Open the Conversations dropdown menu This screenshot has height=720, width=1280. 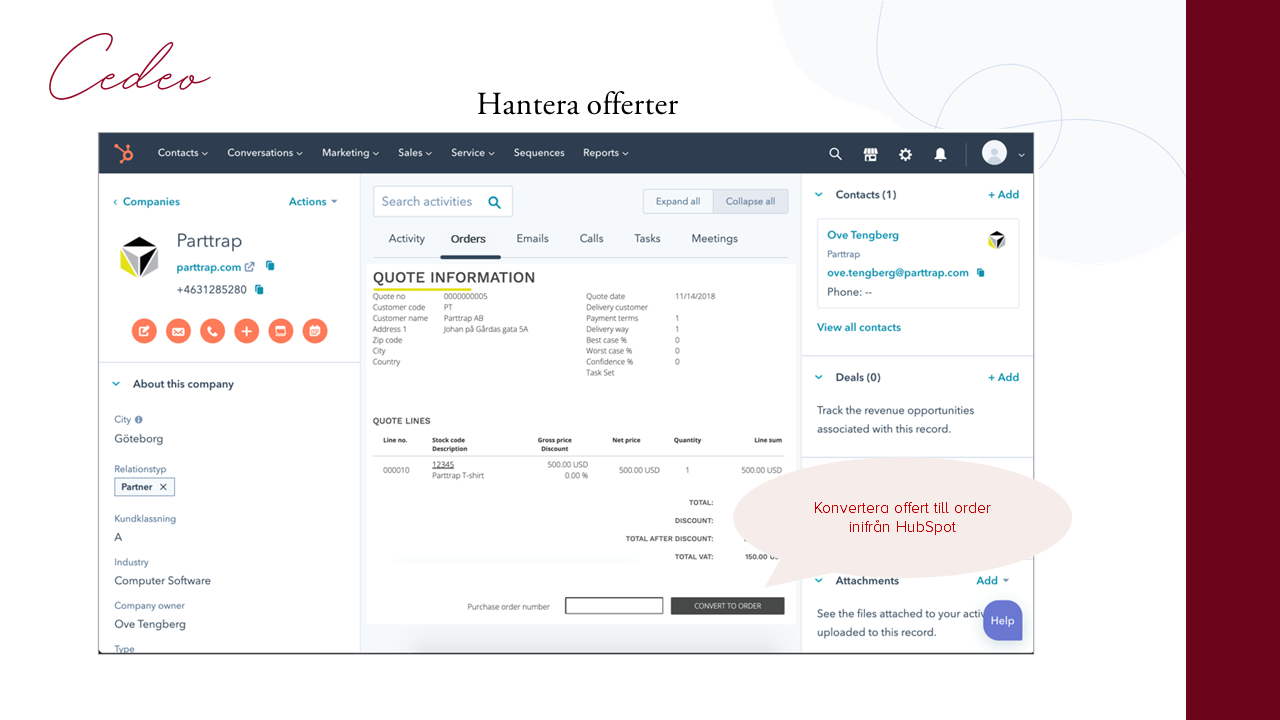click(266, 153)
